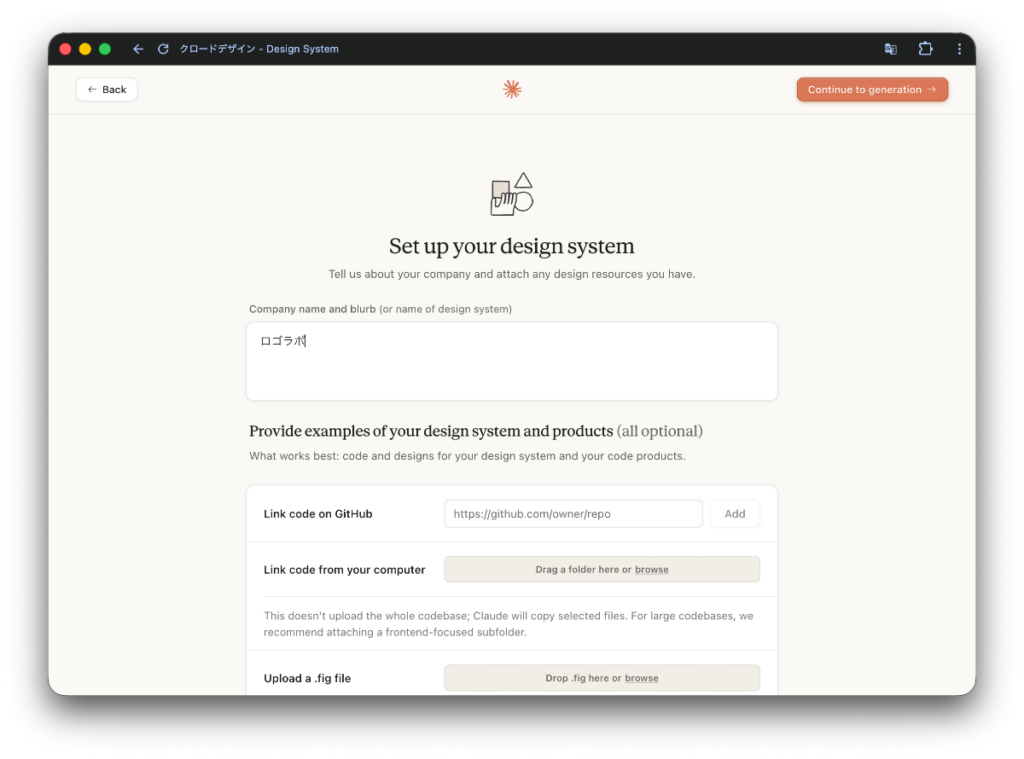The width and height of the screenshot is (1024, 759).
Task: Click the page title 'Design System' in title bar
Action: [302, 49]
